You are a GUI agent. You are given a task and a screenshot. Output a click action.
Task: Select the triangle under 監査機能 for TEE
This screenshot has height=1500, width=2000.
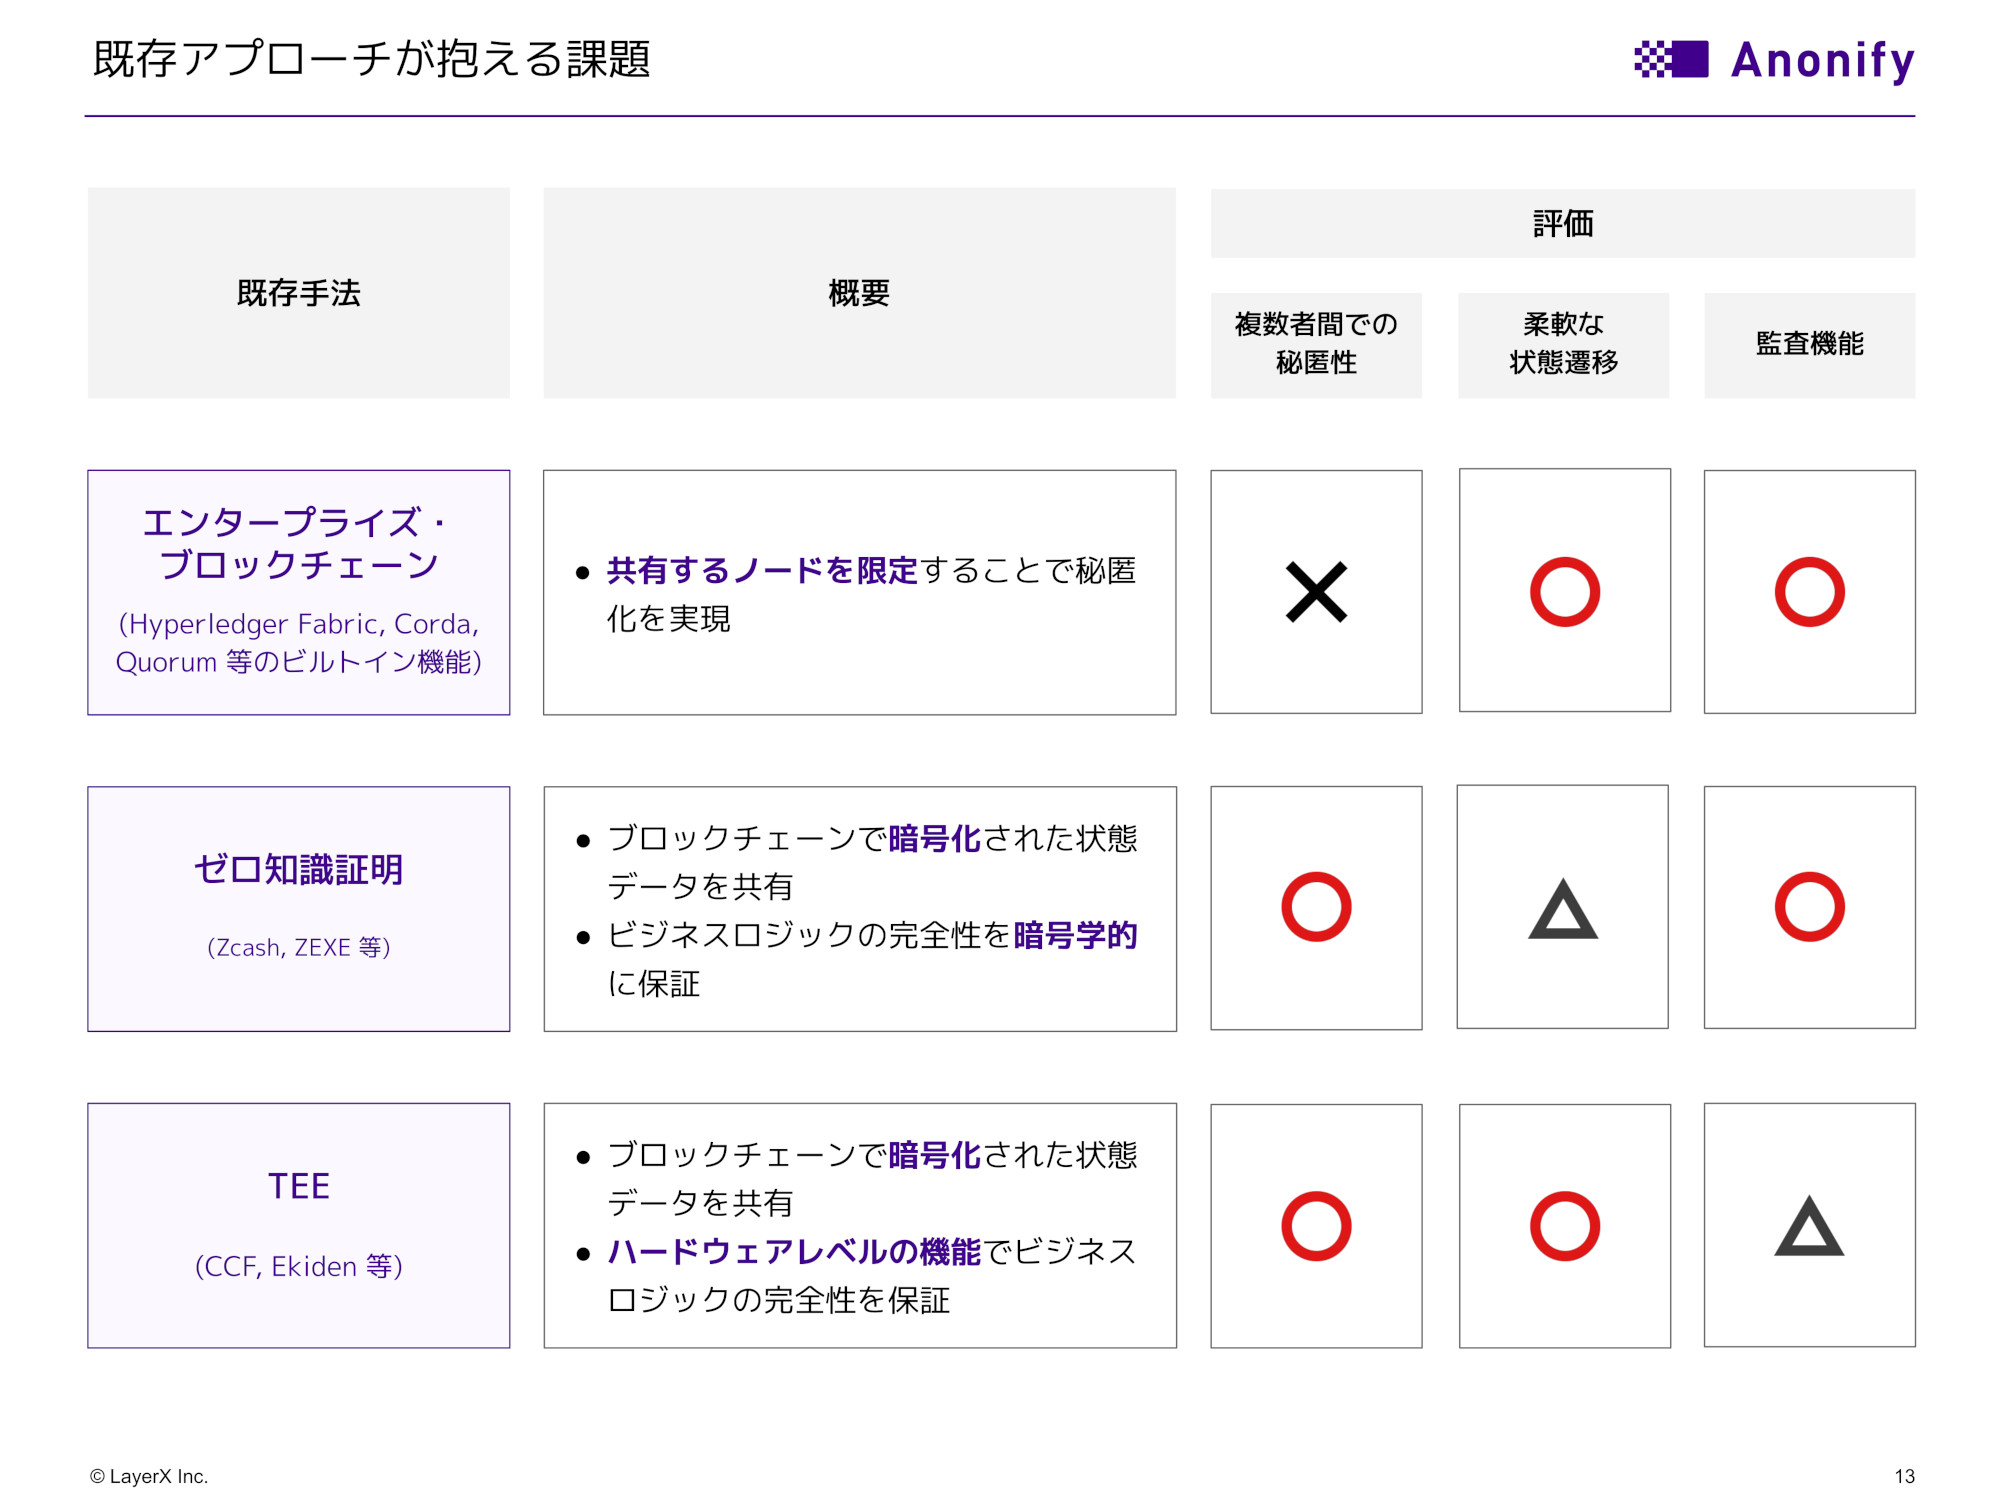point(1810,1225)
